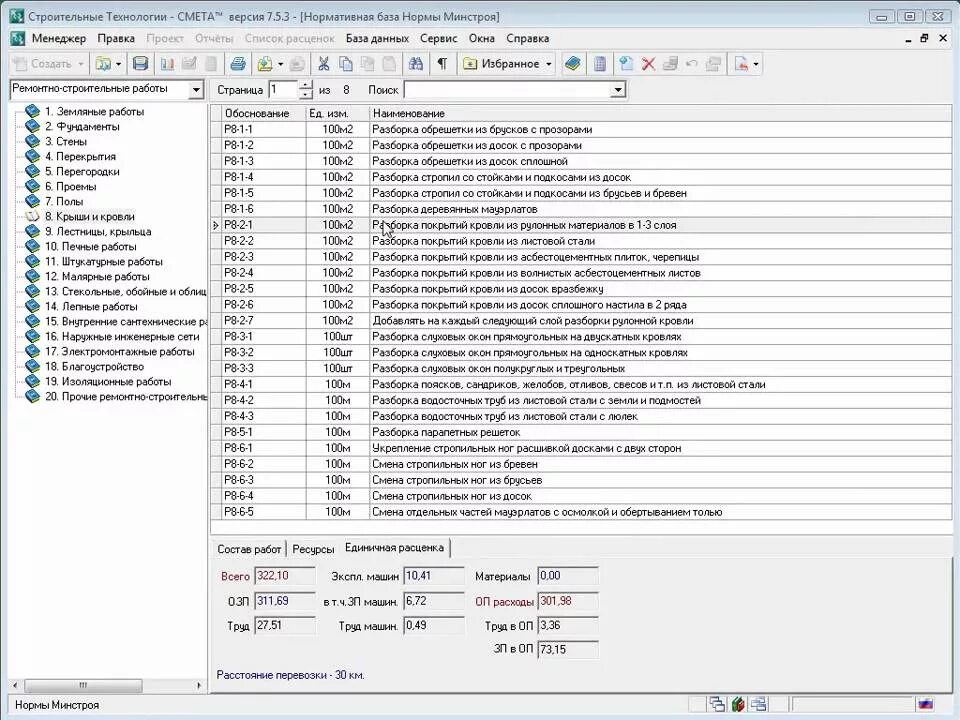Select 17. Электромонтажные работы tree item
The height and width of the screenshot is (720, 960).
pos(119,352)
